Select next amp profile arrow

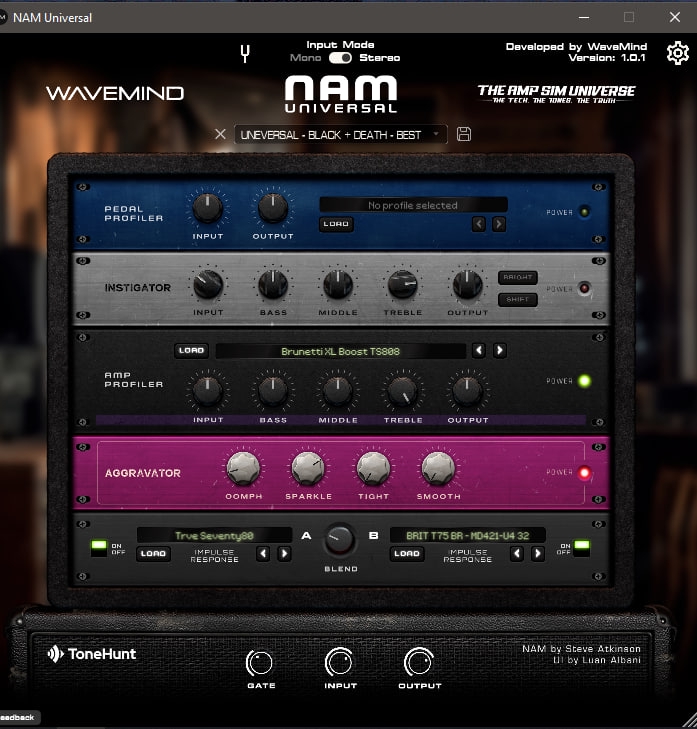(499, 350)
